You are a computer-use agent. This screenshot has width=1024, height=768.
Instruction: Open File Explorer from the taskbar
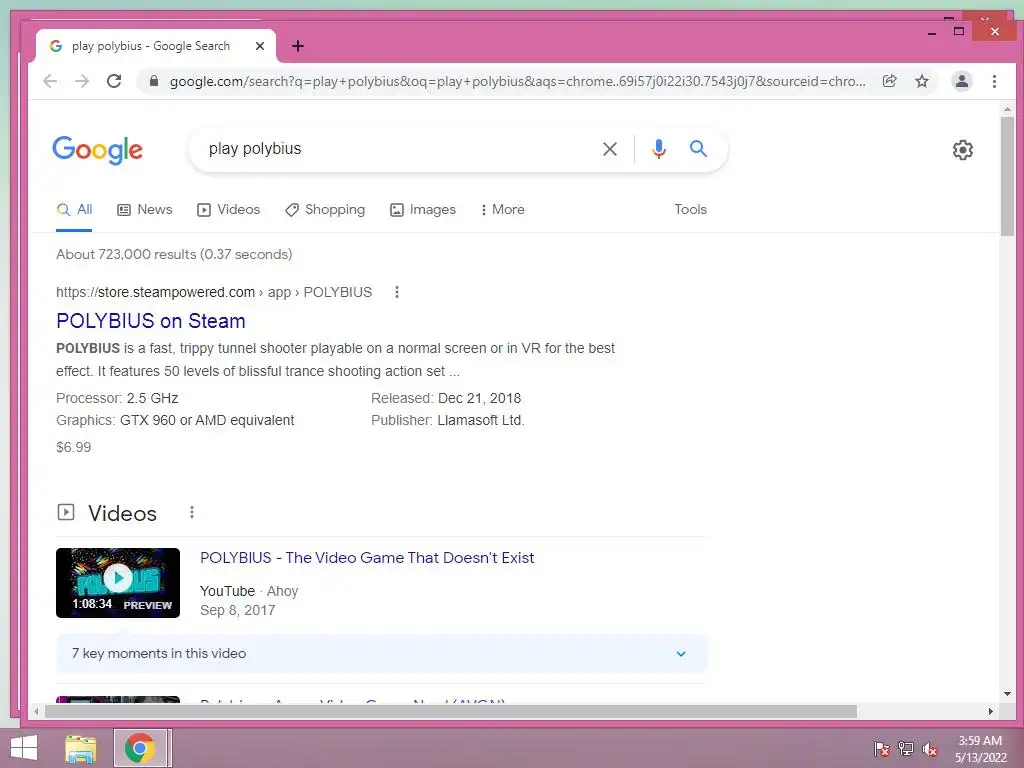(x=81, y=748)
